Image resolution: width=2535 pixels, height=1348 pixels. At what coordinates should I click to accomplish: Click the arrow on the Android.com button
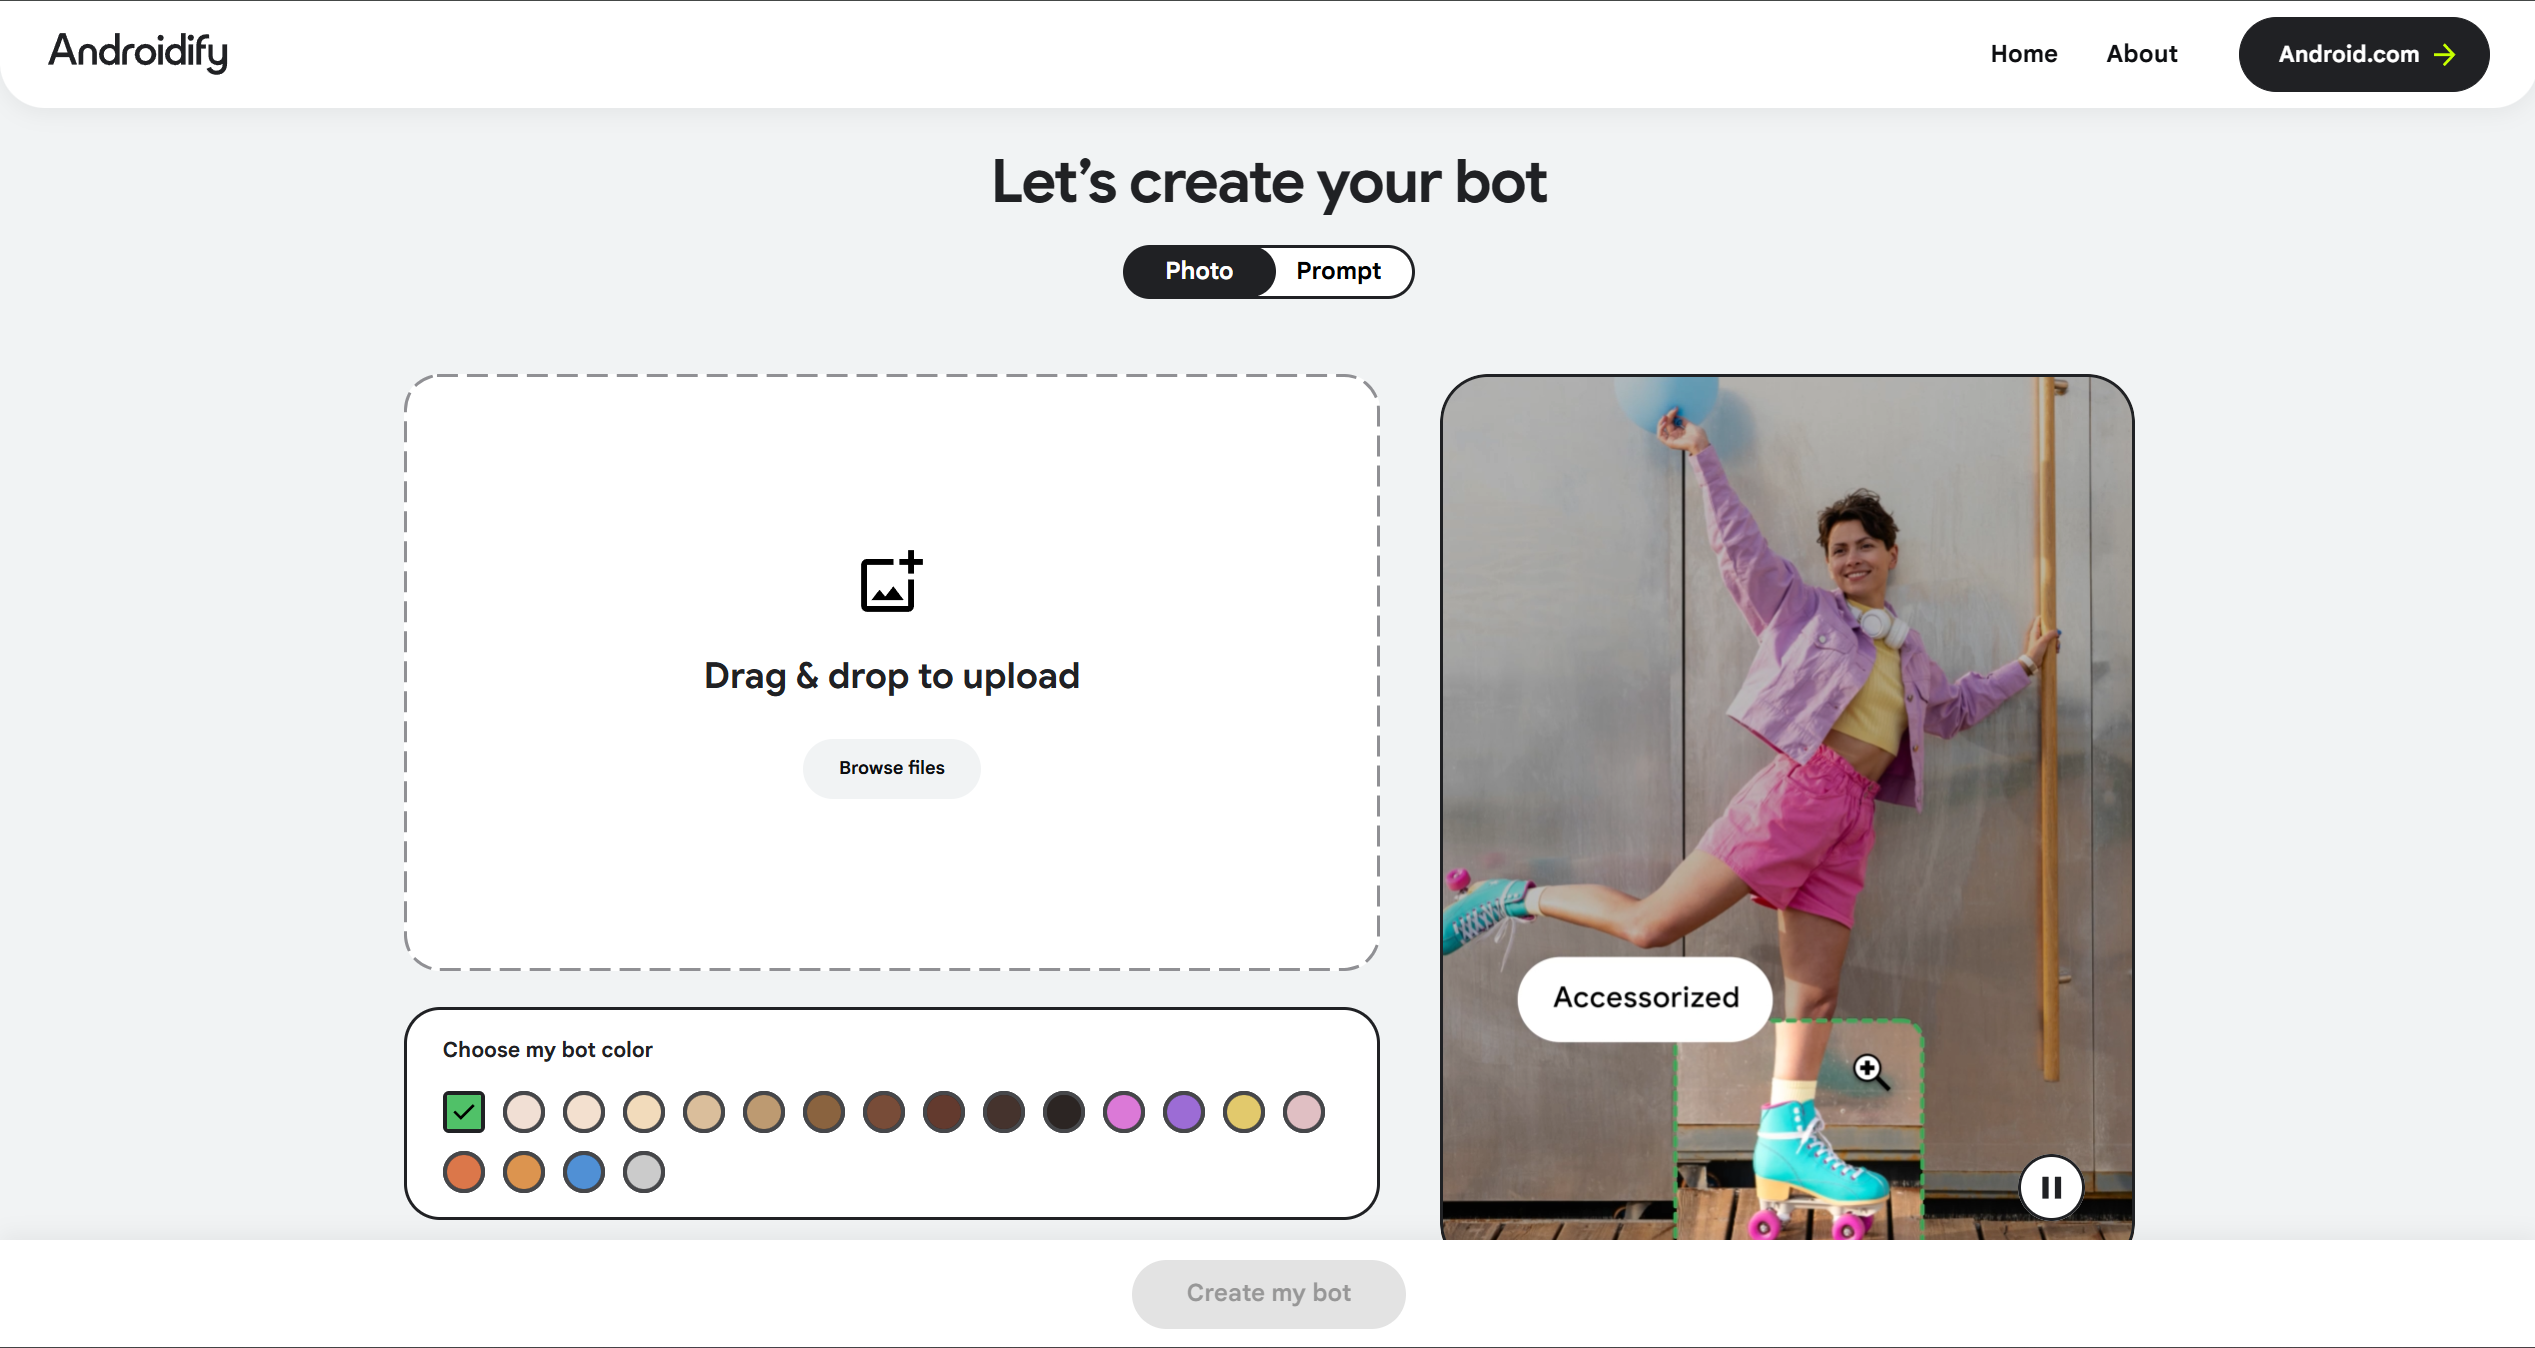2445,55
